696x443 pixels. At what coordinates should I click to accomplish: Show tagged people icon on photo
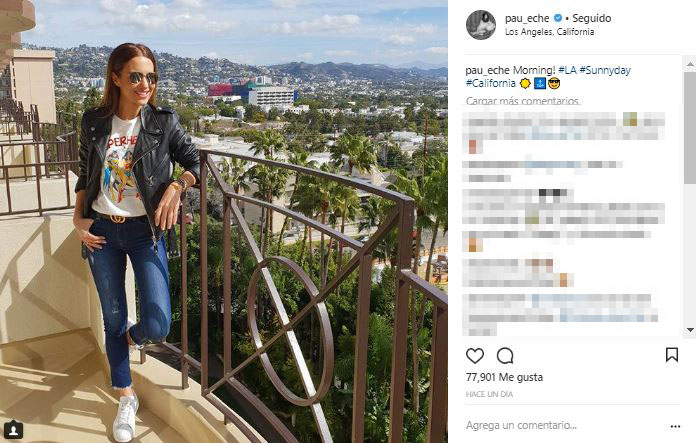point(13,430)
